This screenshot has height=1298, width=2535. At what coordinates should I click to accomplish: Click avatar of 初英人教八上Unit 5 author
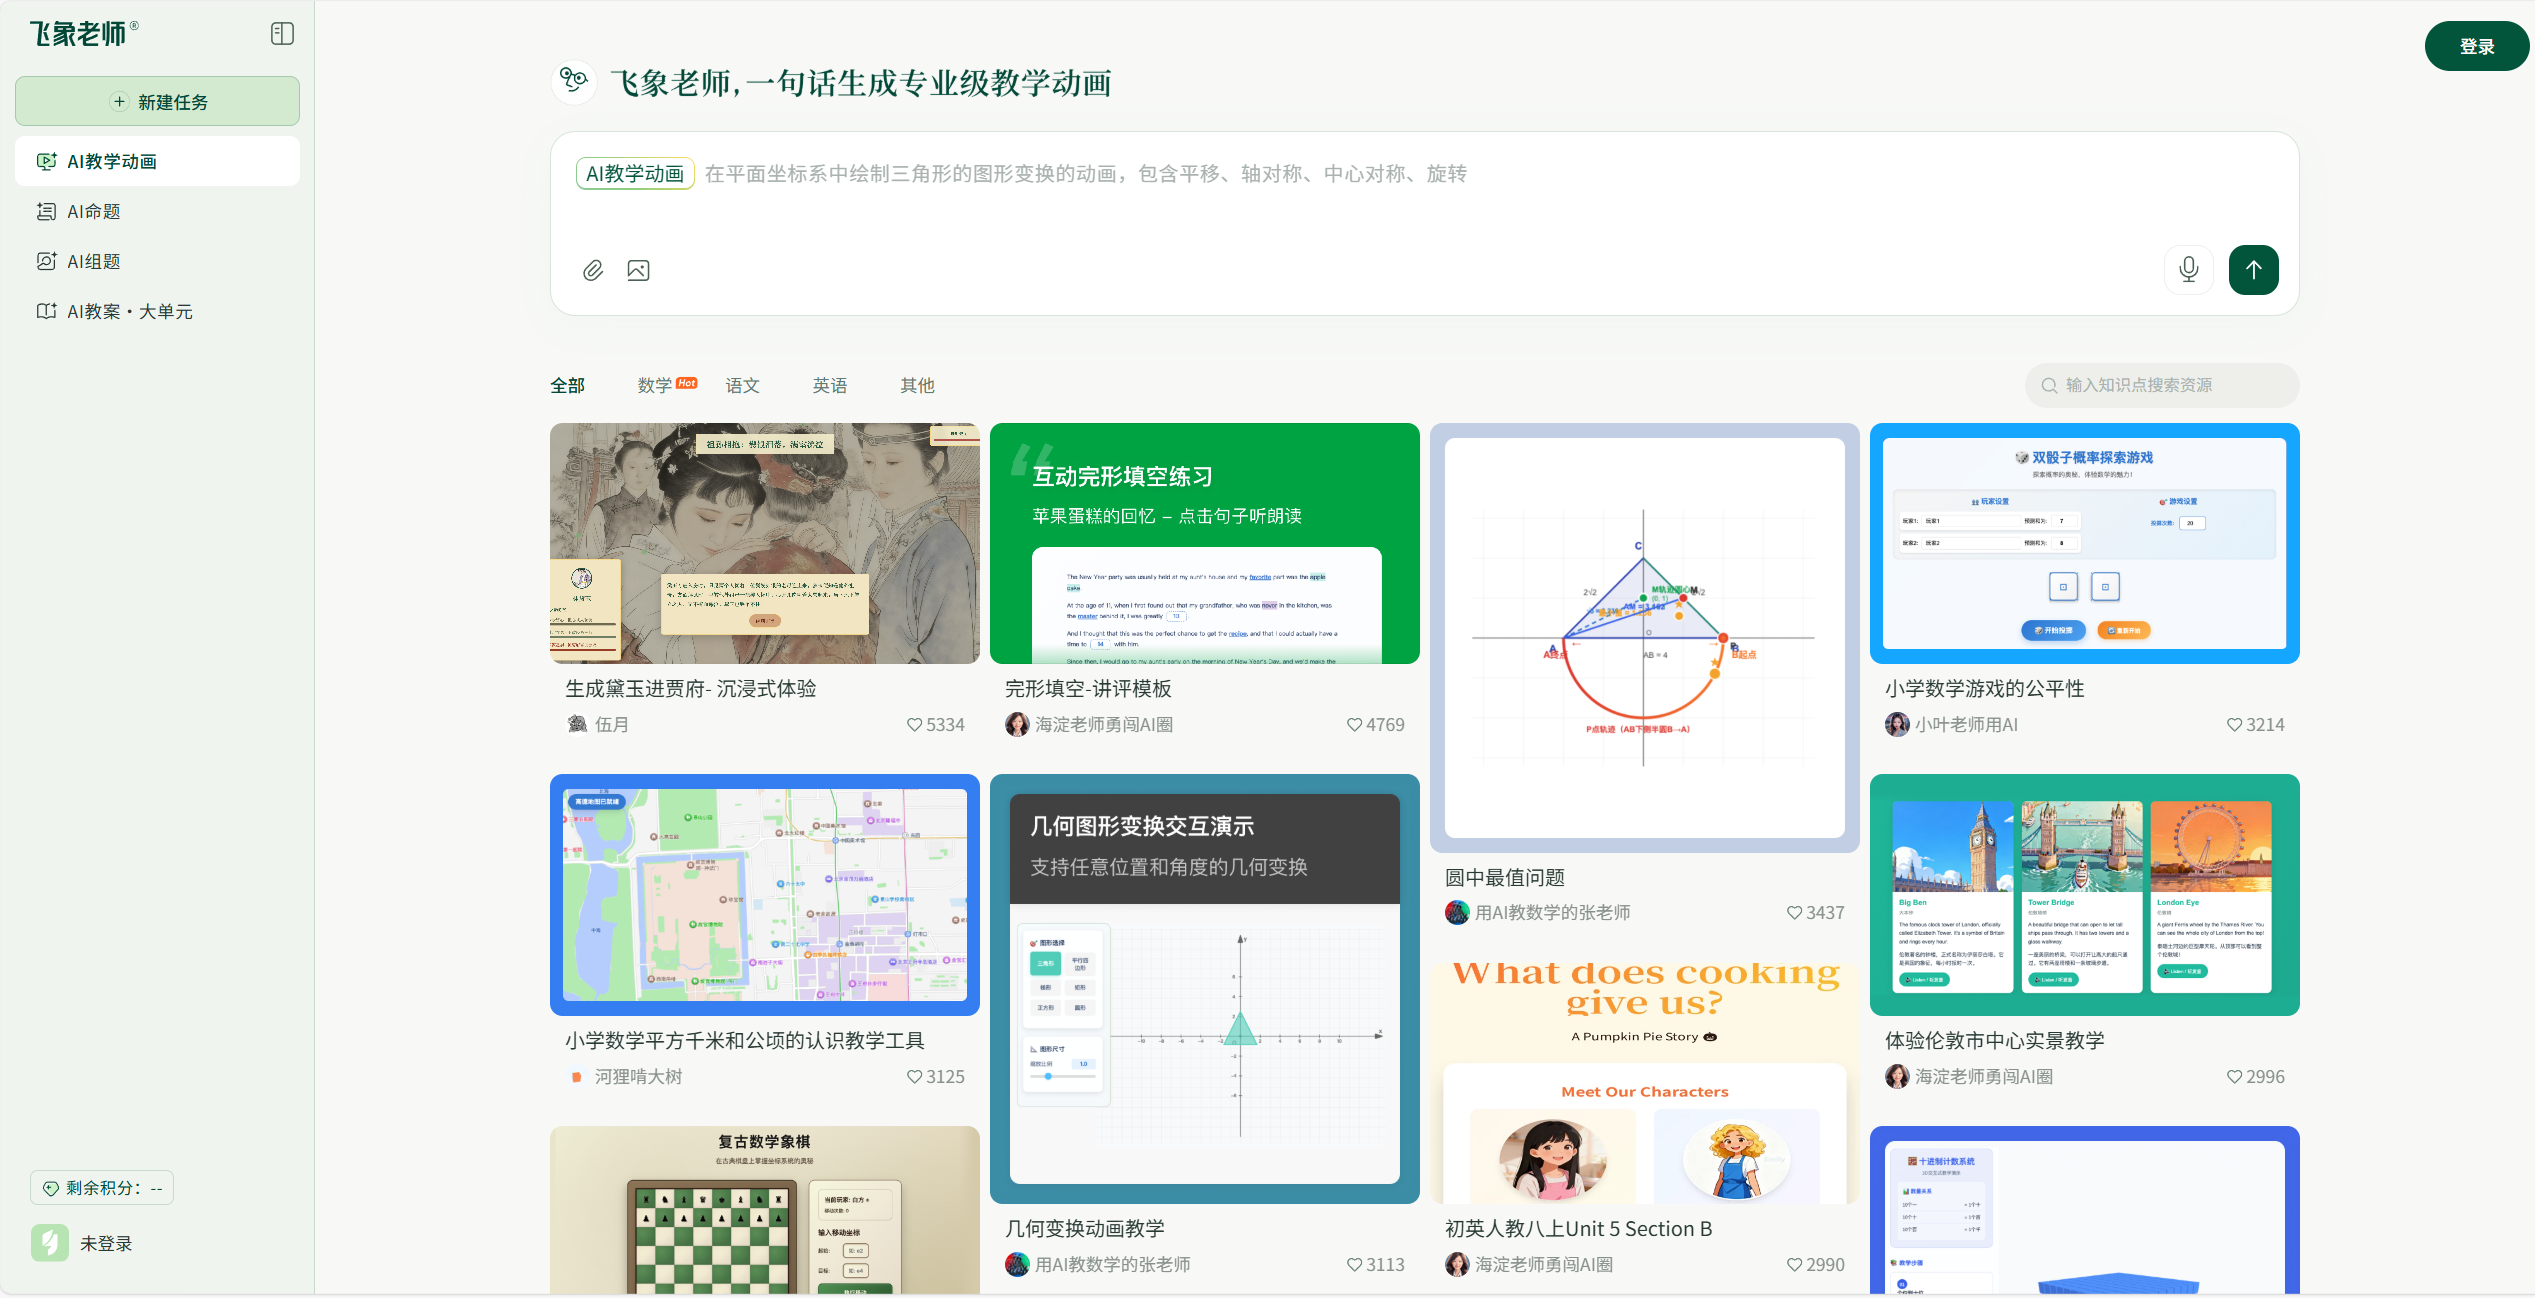click(1457, 1264)
